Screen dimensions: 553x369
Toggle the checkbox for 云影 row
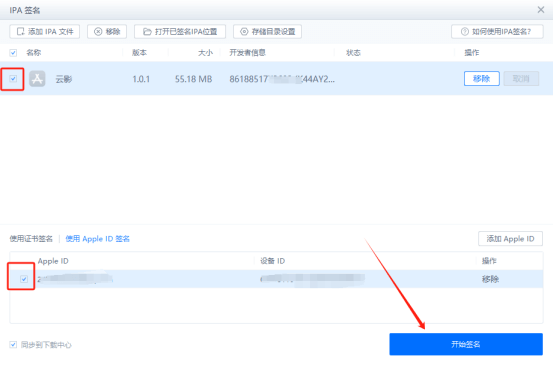click(x=13, y=79)
